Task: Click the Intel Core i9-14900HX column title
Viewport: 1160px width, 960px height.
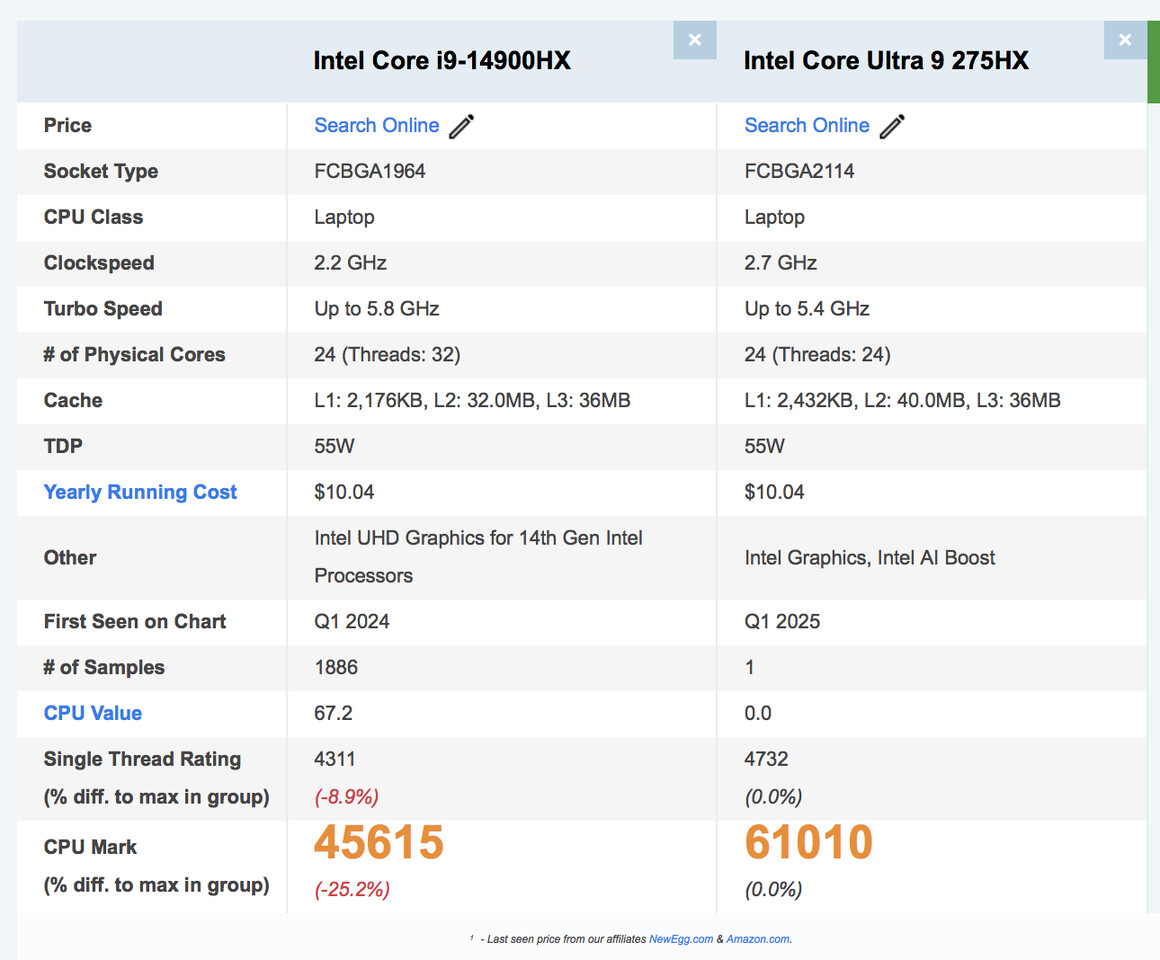Action: coord(442,61)
